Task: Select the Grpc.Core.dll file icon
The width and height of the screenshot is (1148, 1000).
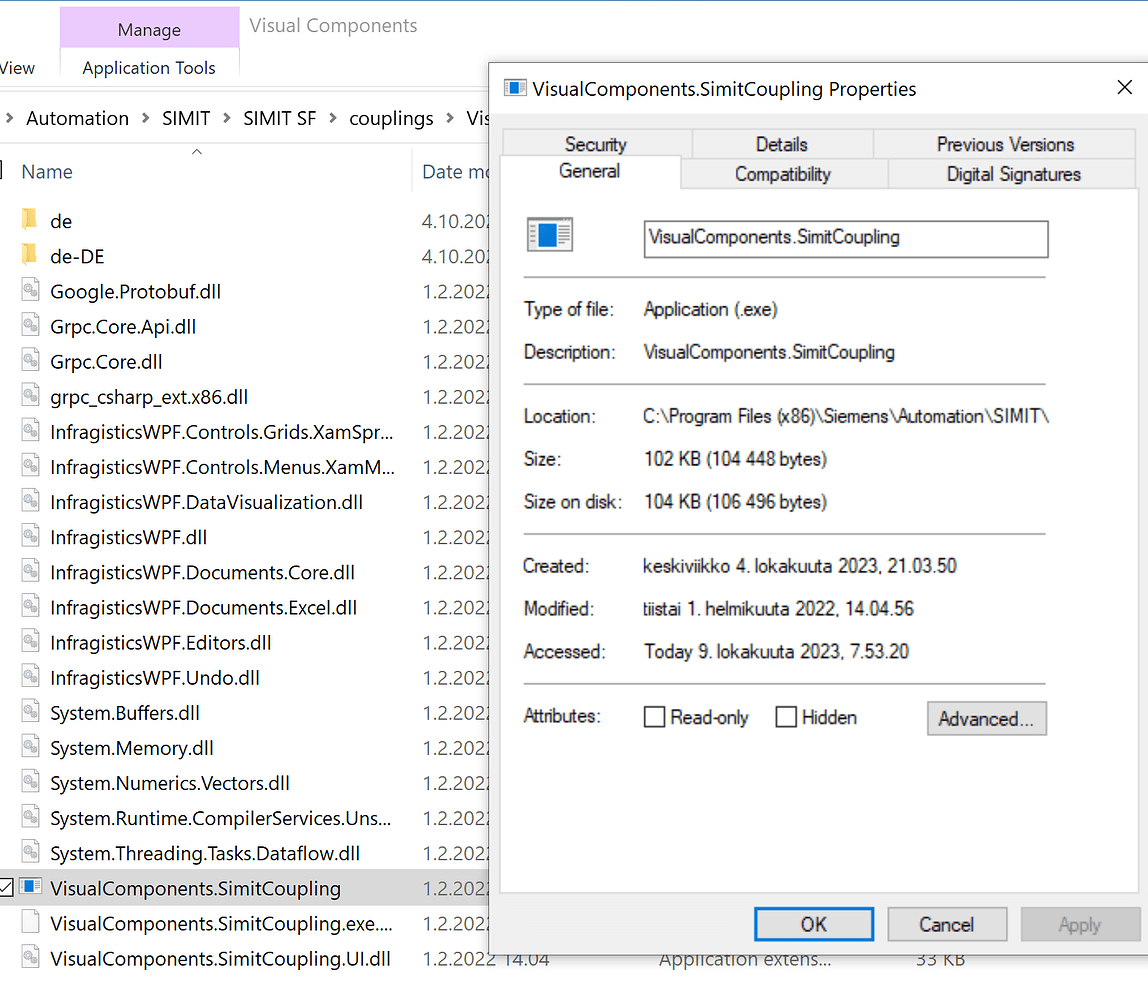Action: [29, 361]
